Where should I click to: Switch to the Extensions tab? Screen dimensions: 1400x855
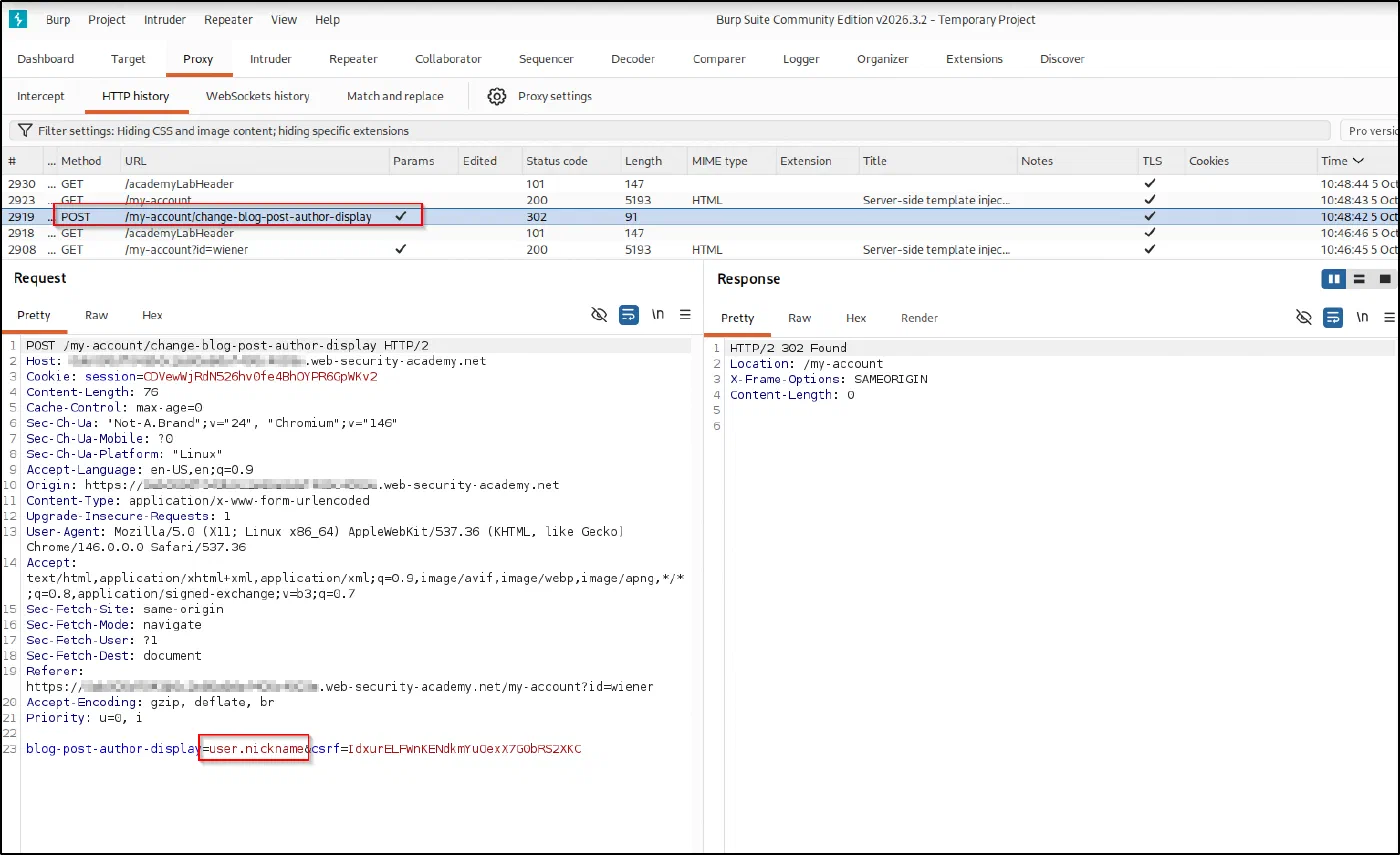click(x=974, y=59)
